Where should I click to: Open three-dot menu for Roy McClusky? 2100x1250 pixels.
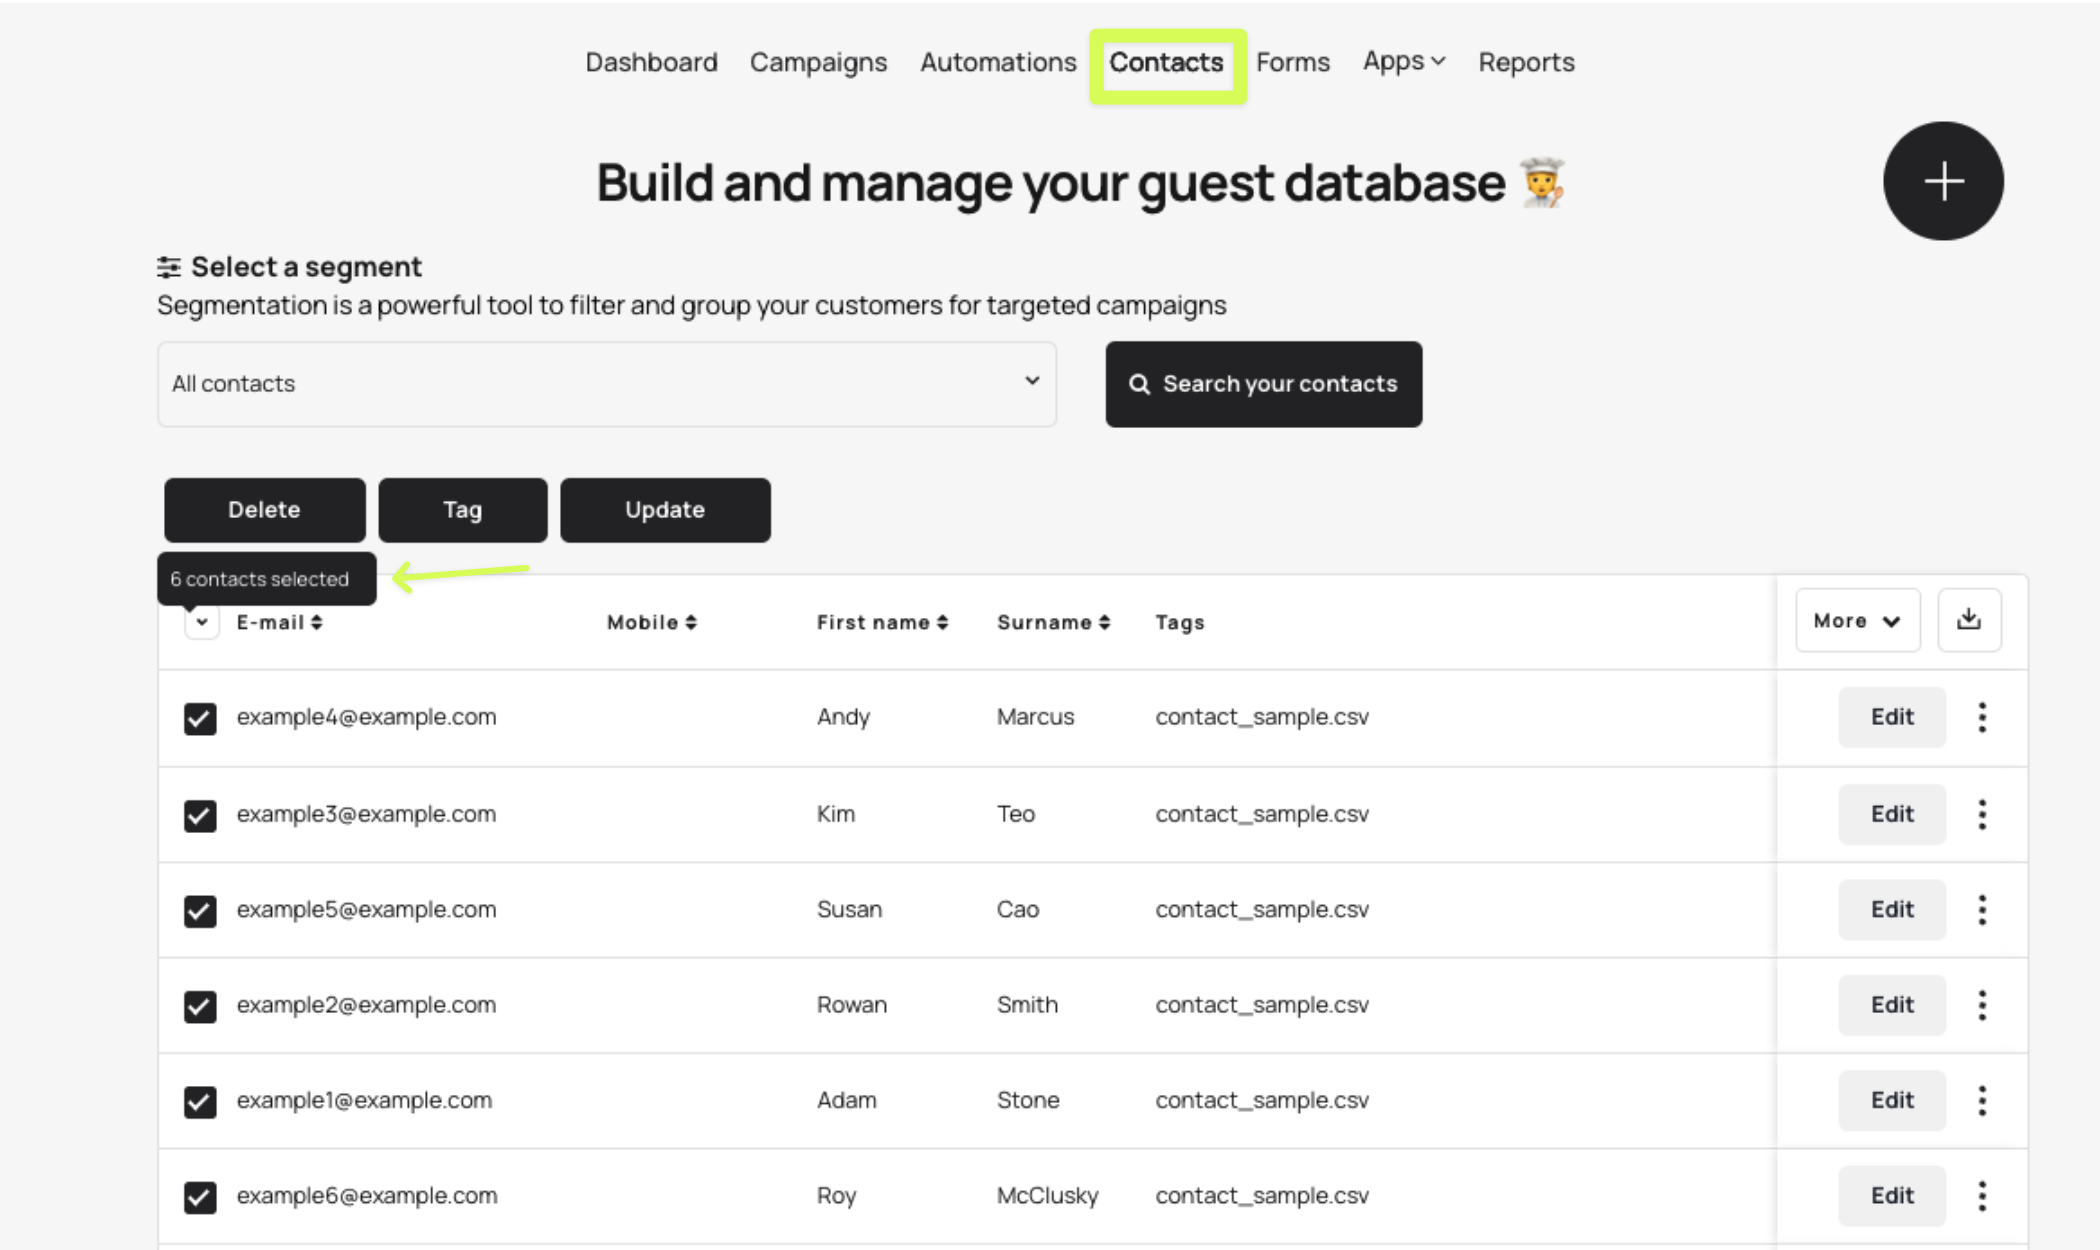coord(1982,1196)
